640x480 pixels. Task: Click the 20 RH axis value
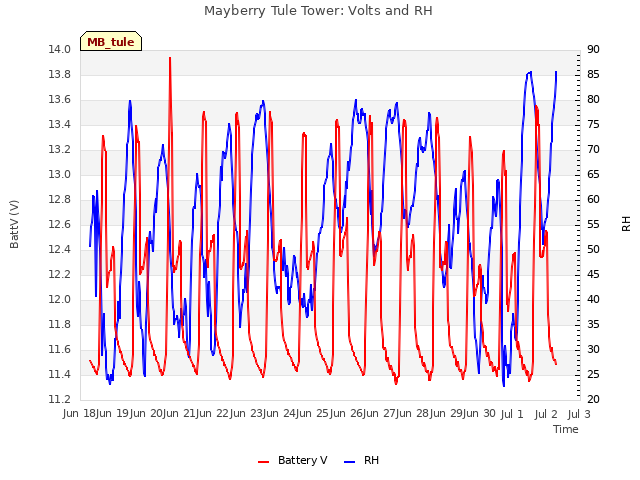(593, 399)
